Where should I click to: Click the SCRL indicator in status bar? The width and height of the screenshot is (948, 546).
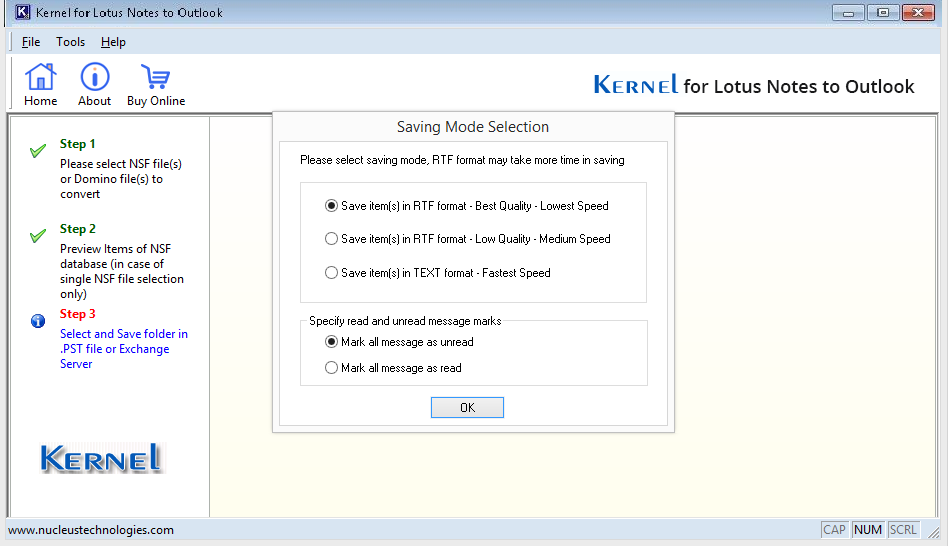tap(903, 530)
